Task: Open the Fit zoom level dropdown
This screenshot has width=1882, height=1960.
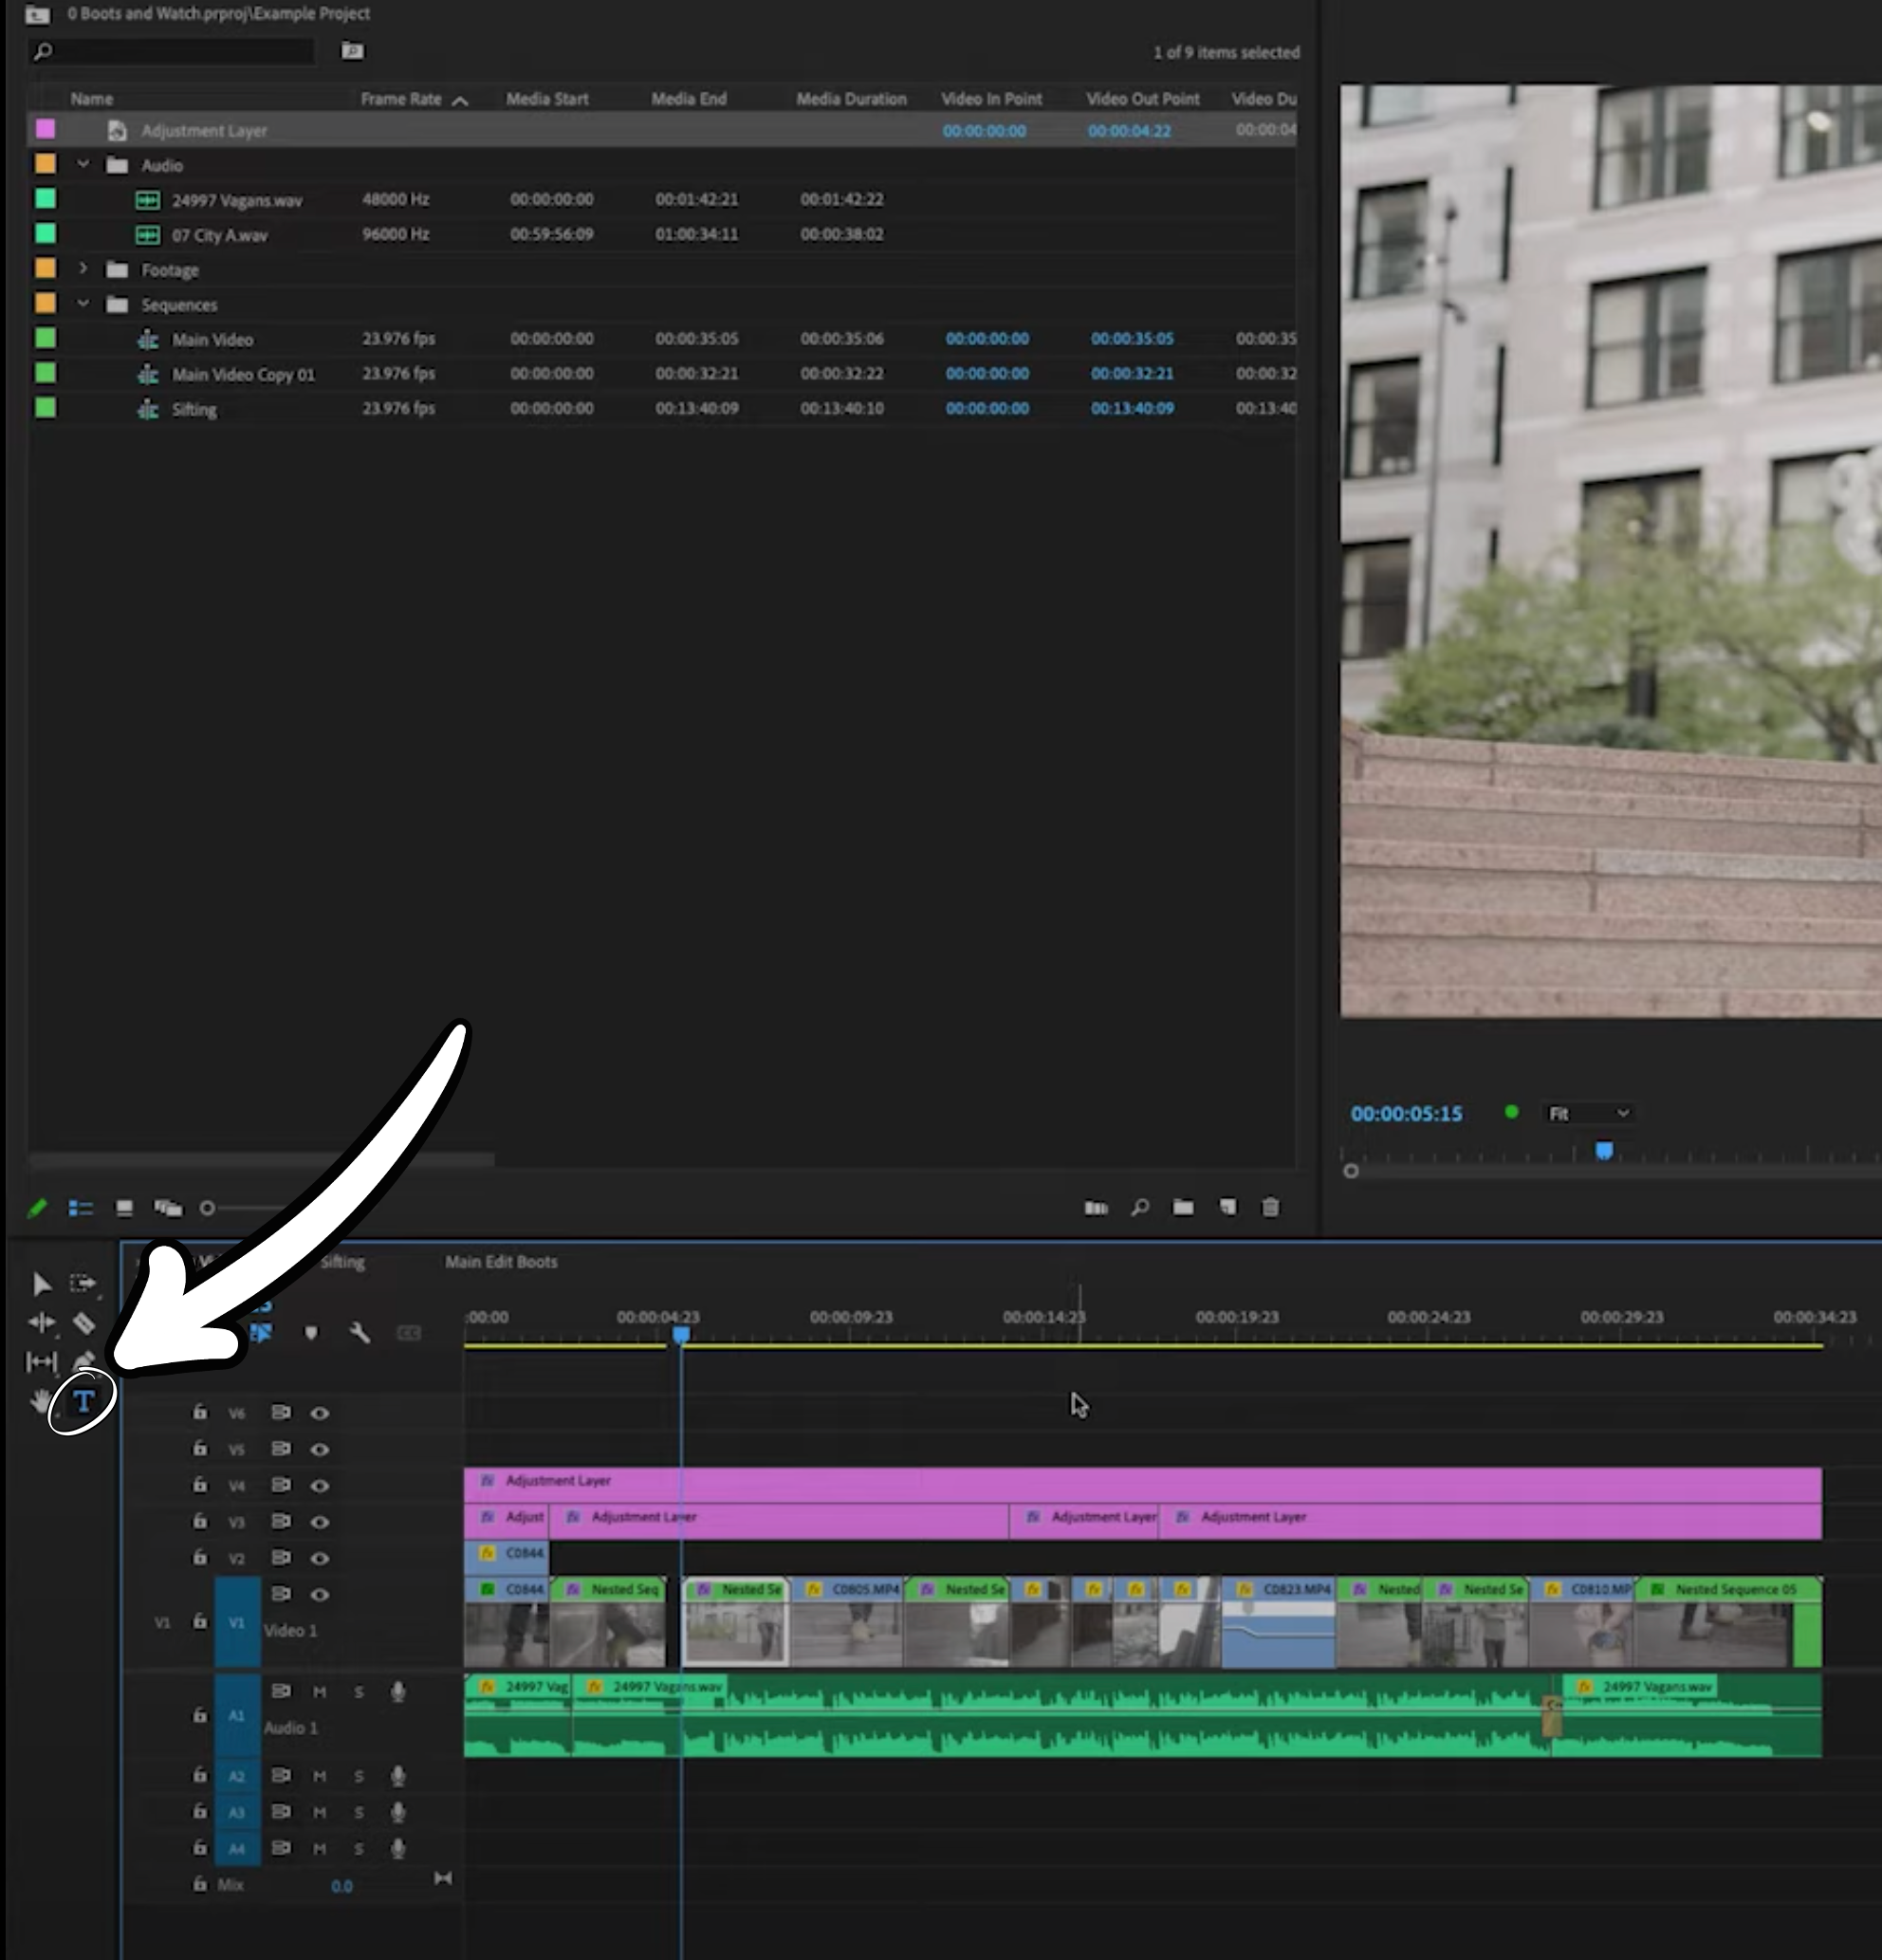Action: (x=1589, y=1113)
